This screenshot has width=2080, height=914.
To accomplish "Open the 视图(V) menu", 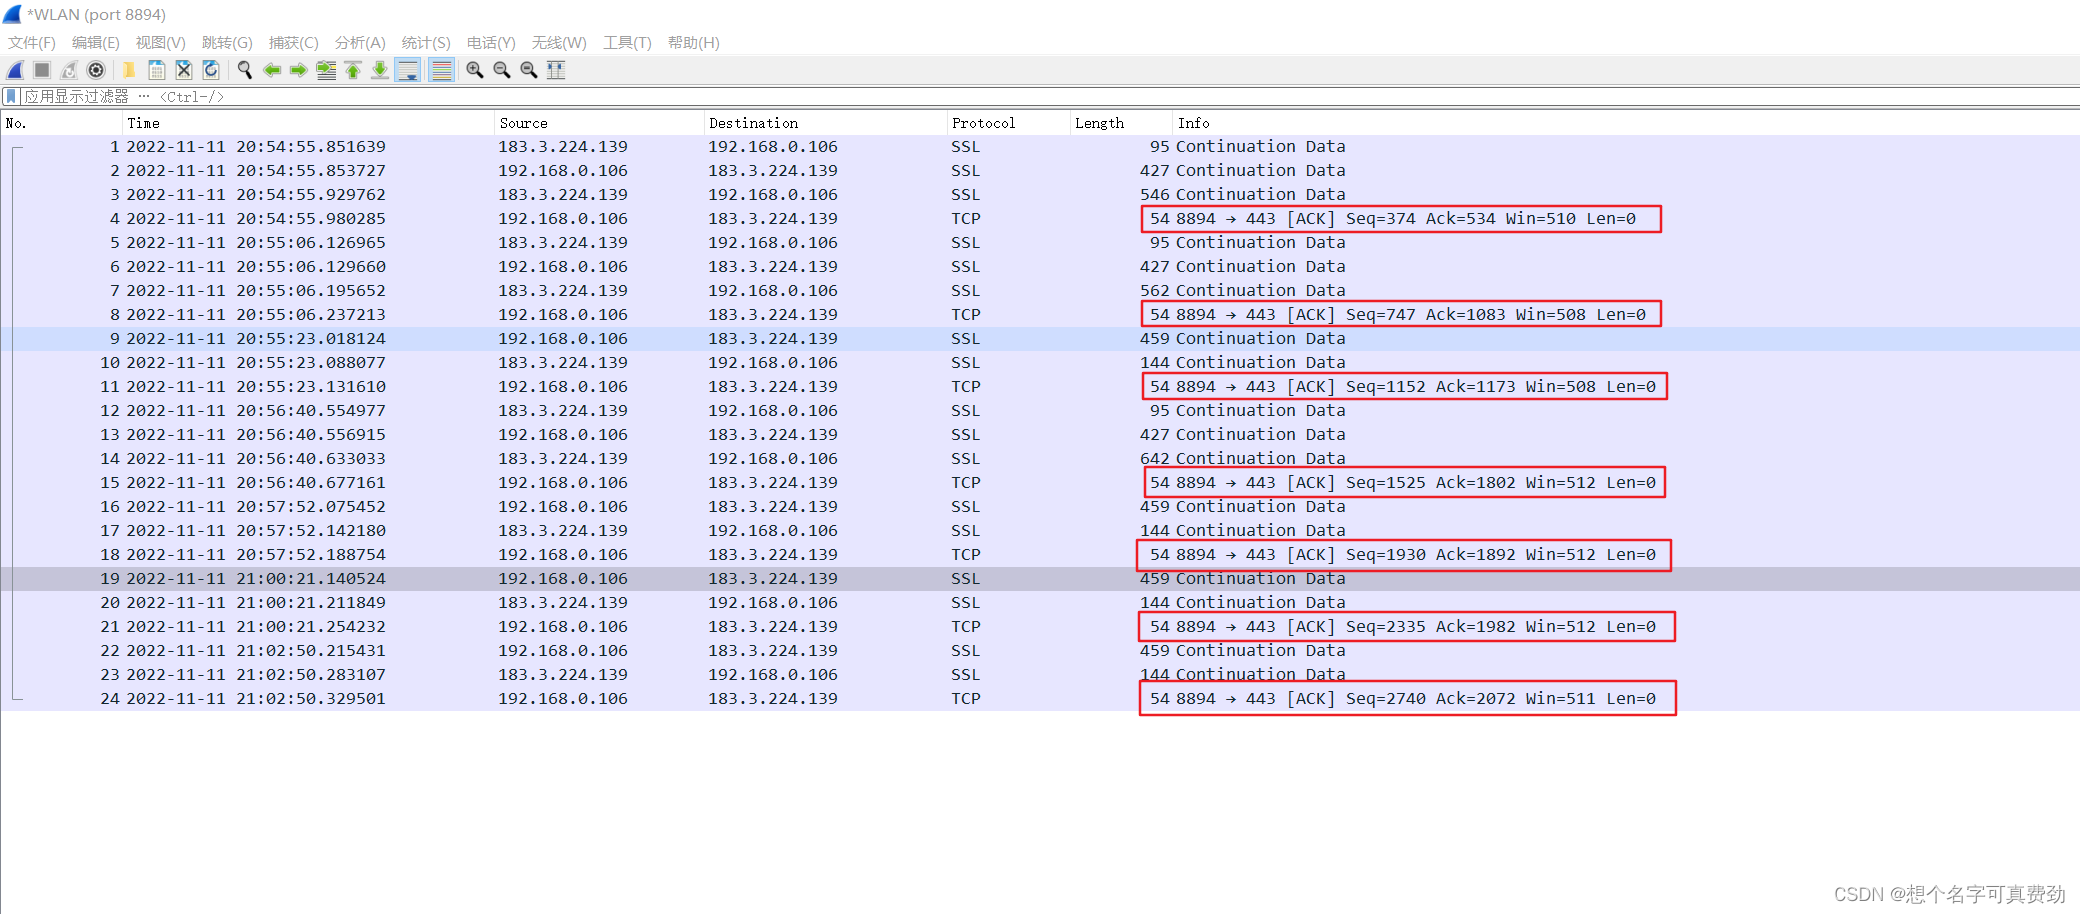I will coord(161,43).
